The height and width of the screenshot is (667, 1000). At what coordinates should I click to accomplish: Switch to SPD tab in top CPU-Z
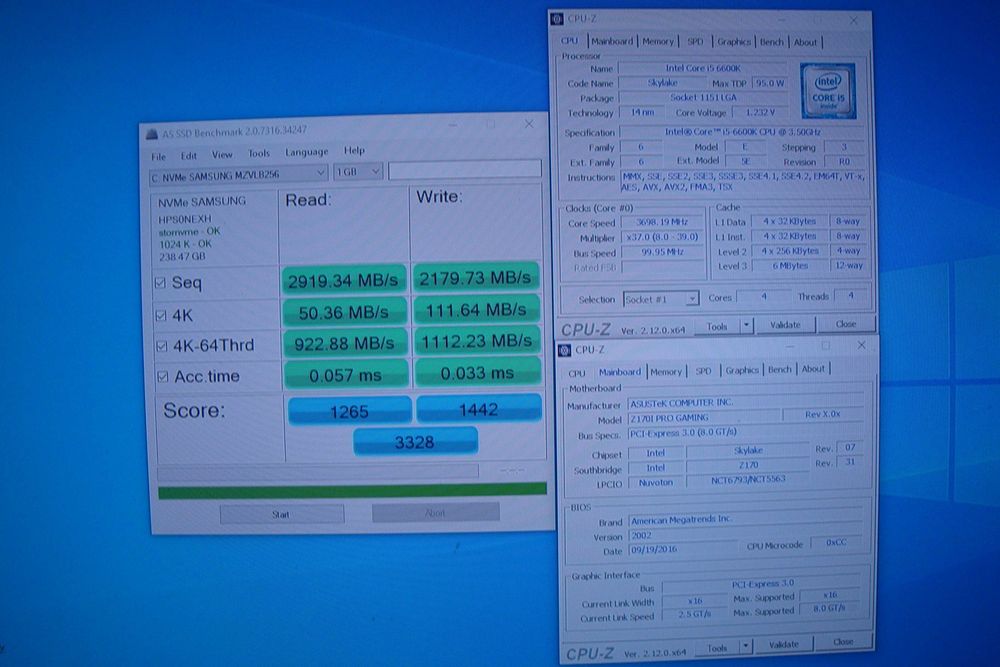695,41
